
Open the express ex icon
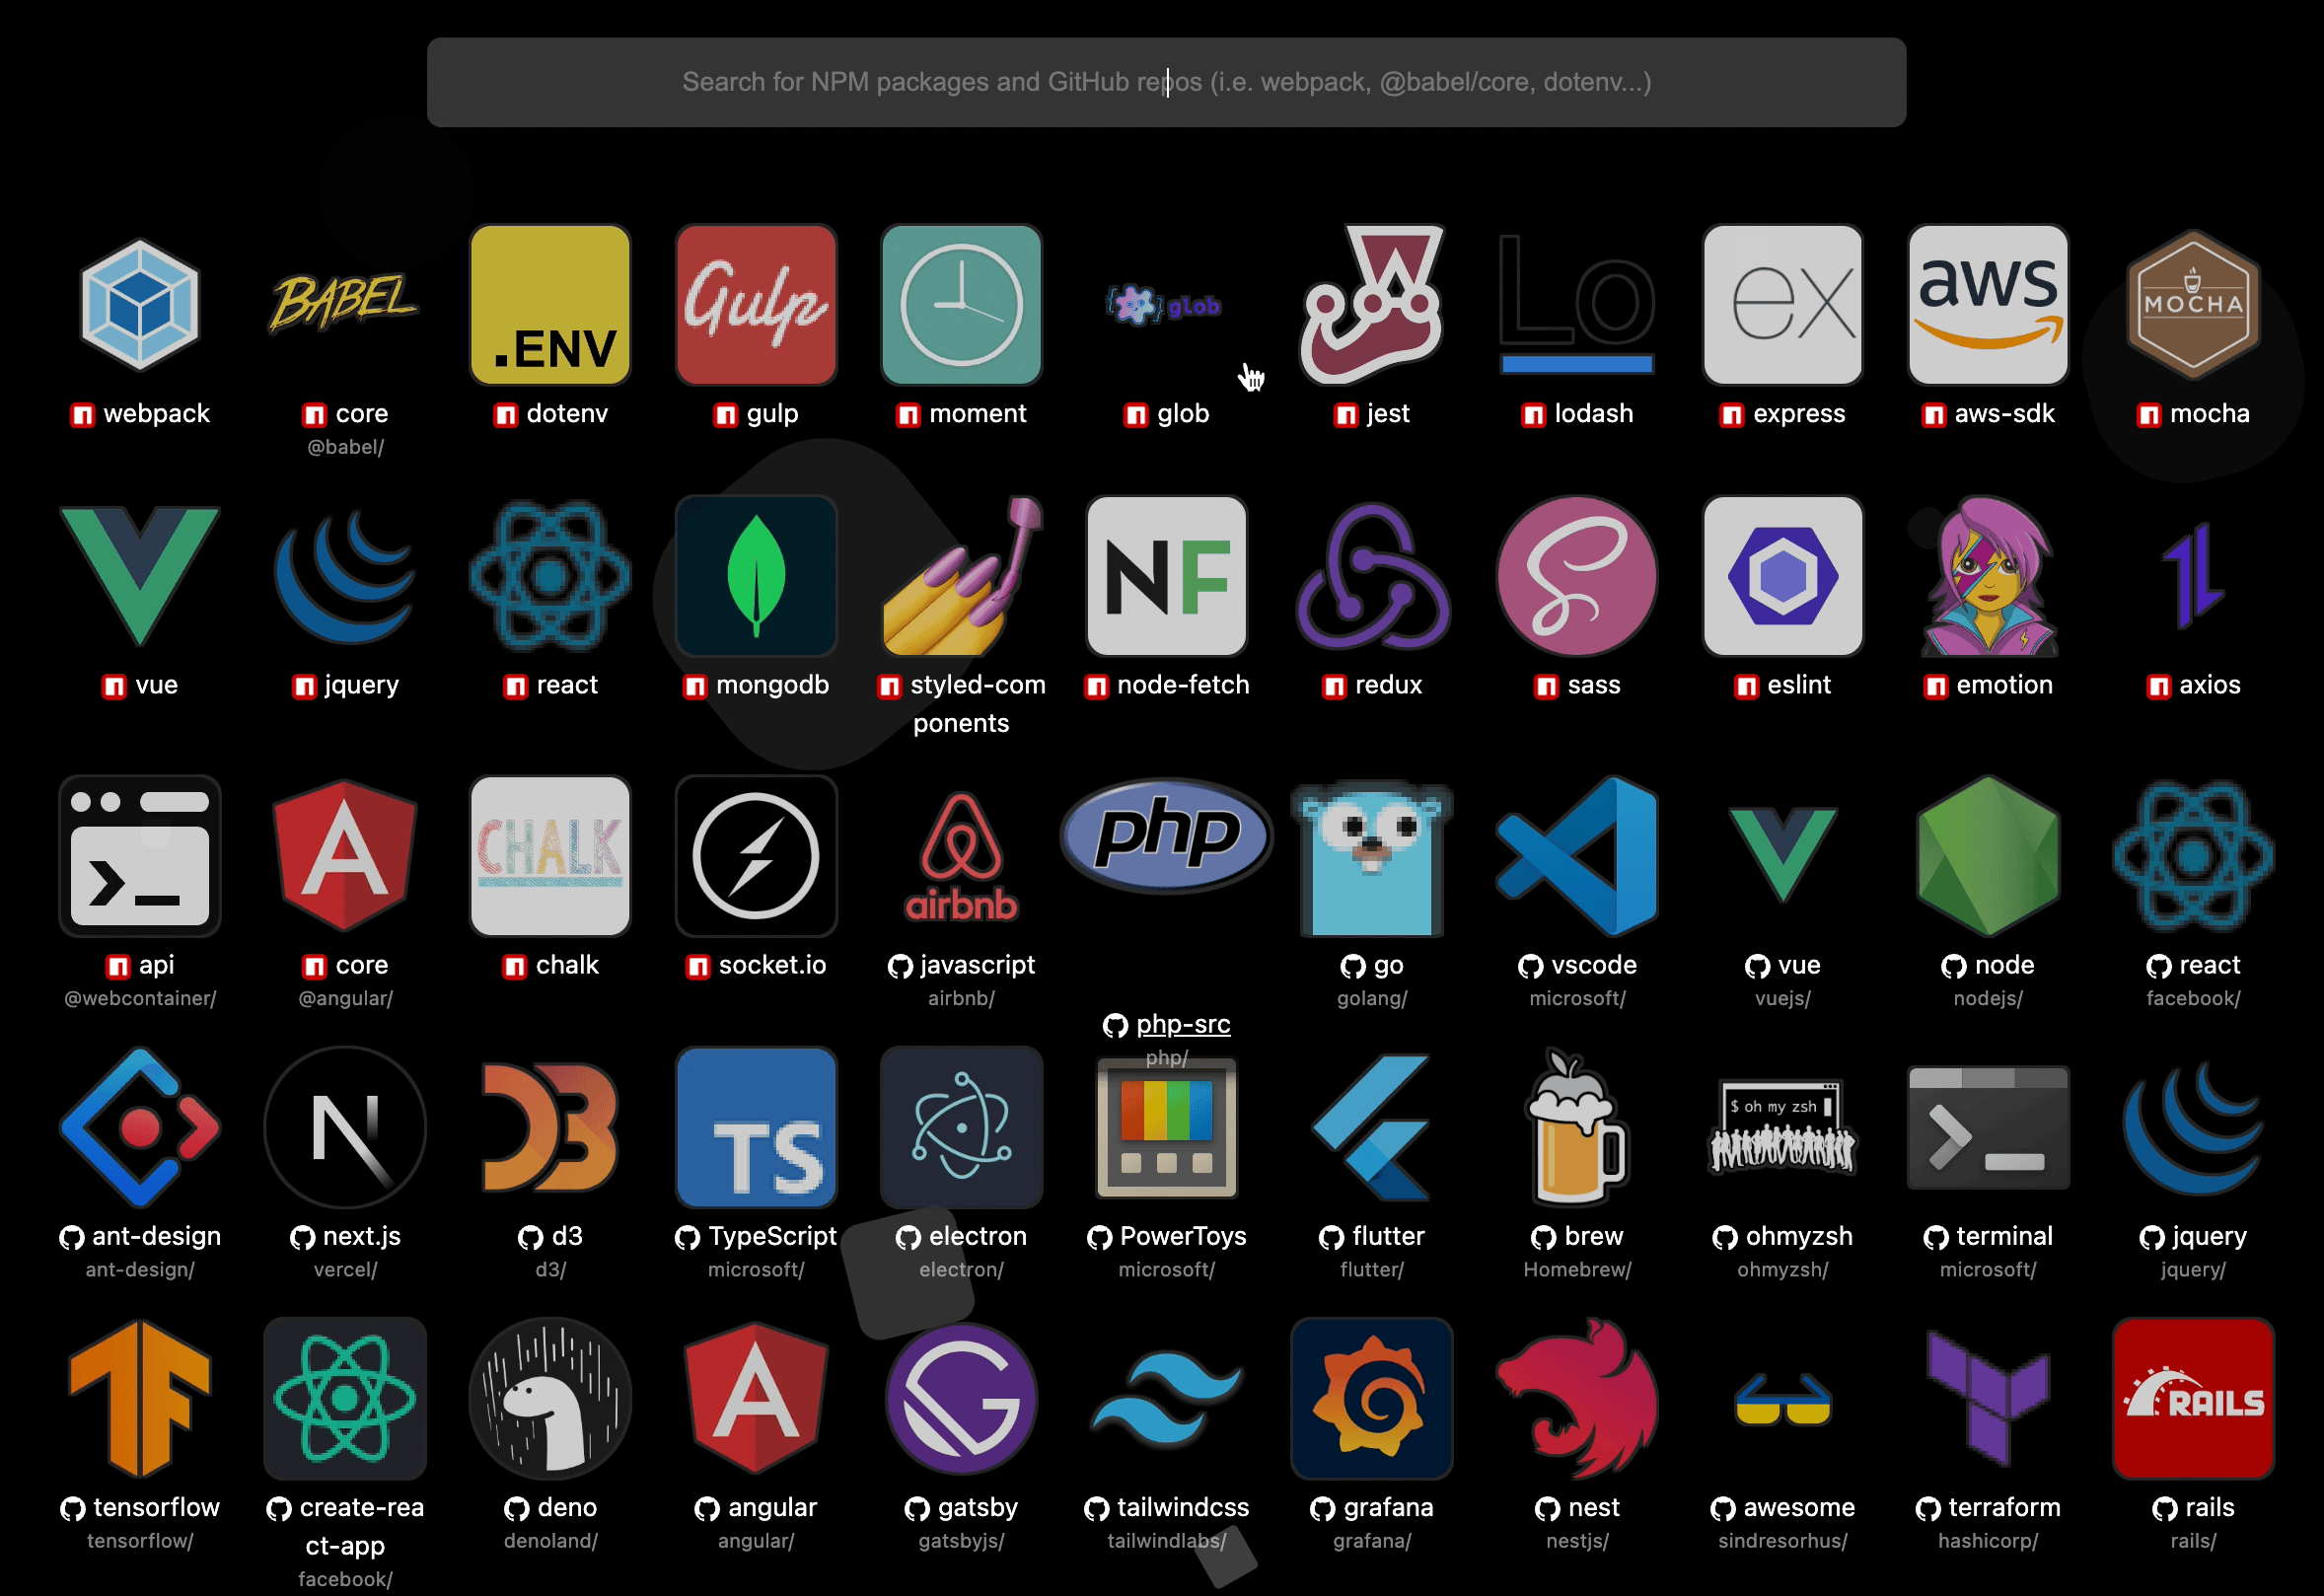coord(1783,305)
